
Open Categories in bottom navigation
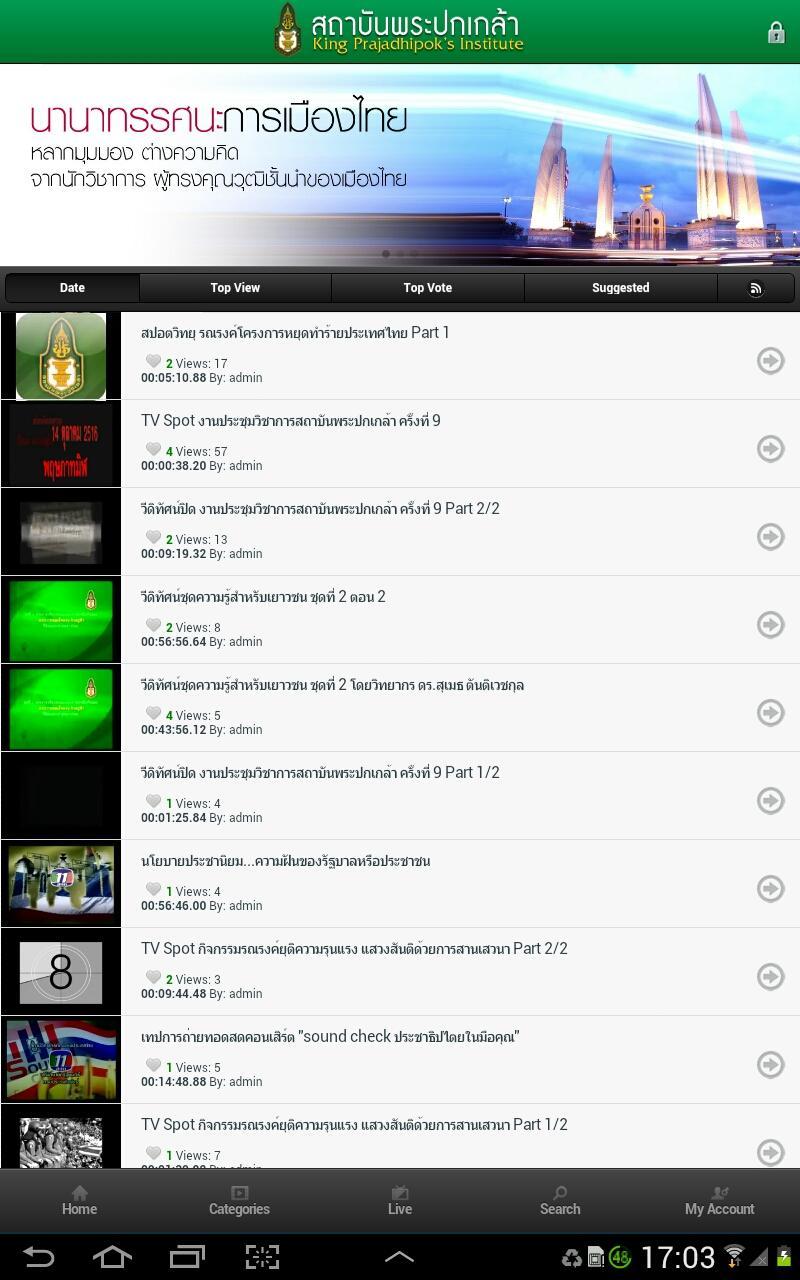click(x=240, y=1200)
